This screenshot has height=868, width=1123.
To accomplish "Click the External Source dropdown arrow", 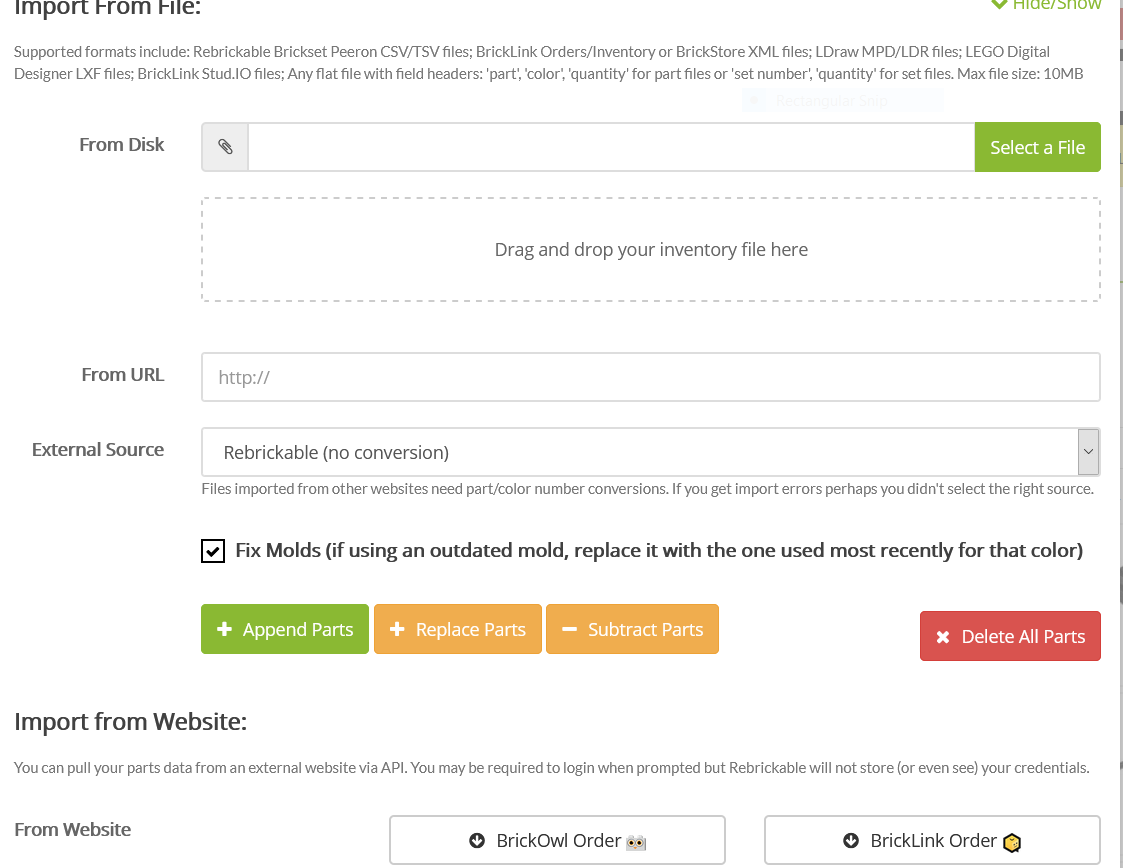I will pyautogui.click(x=1088, y=453).
